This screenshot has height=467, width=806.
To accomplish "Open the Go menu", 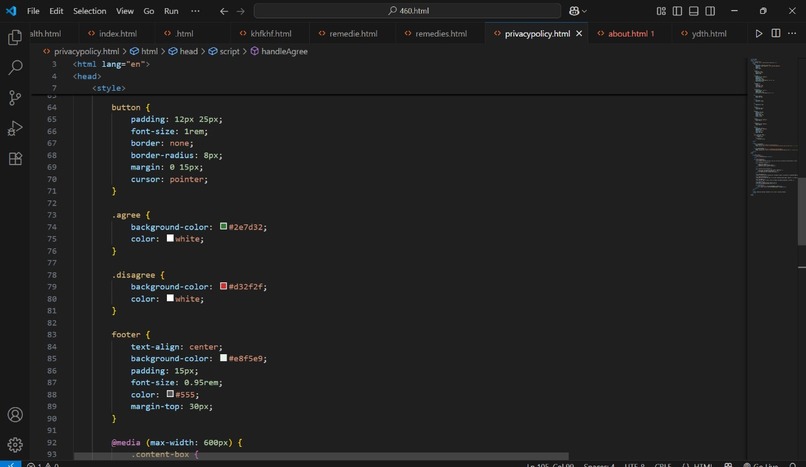I will (149, 11).
